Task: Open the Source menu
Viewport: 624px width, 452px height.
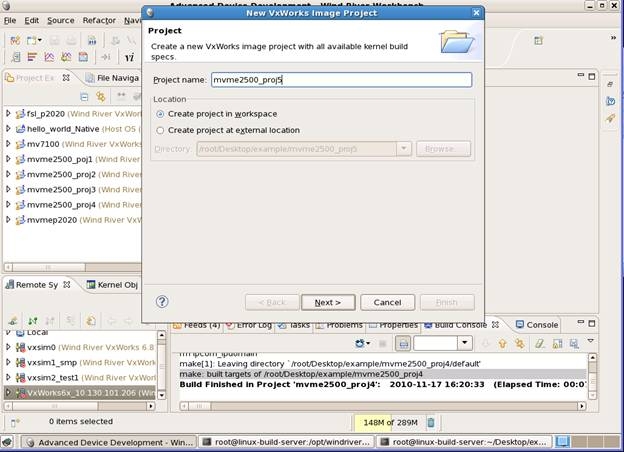Action: (60, 20)
